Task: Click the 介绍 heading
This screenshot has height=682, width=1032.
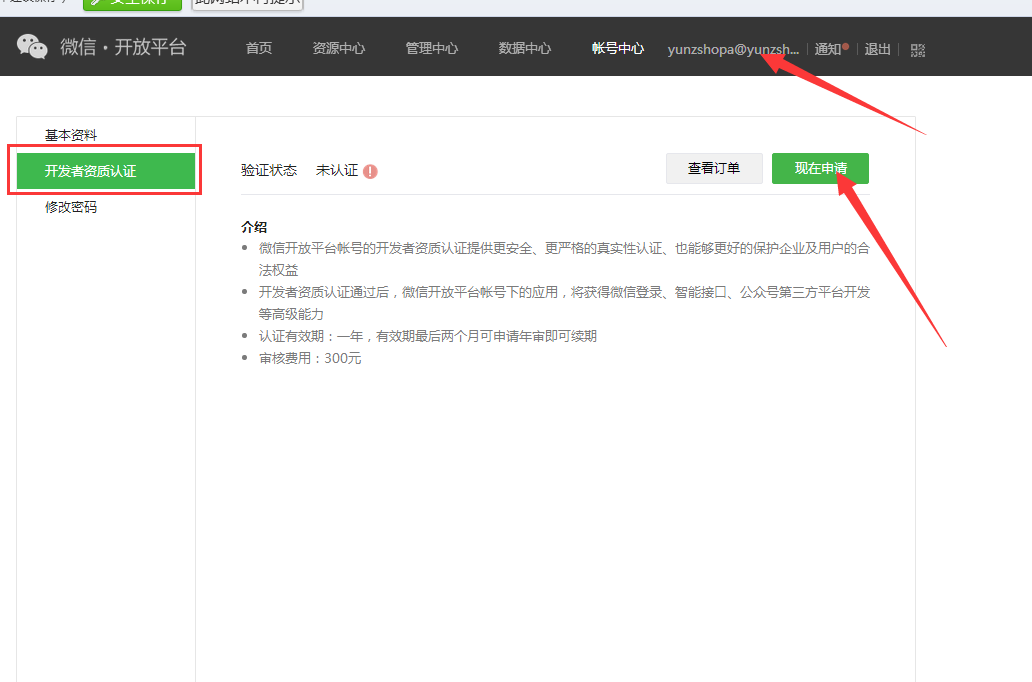Action: coord(254,227)
